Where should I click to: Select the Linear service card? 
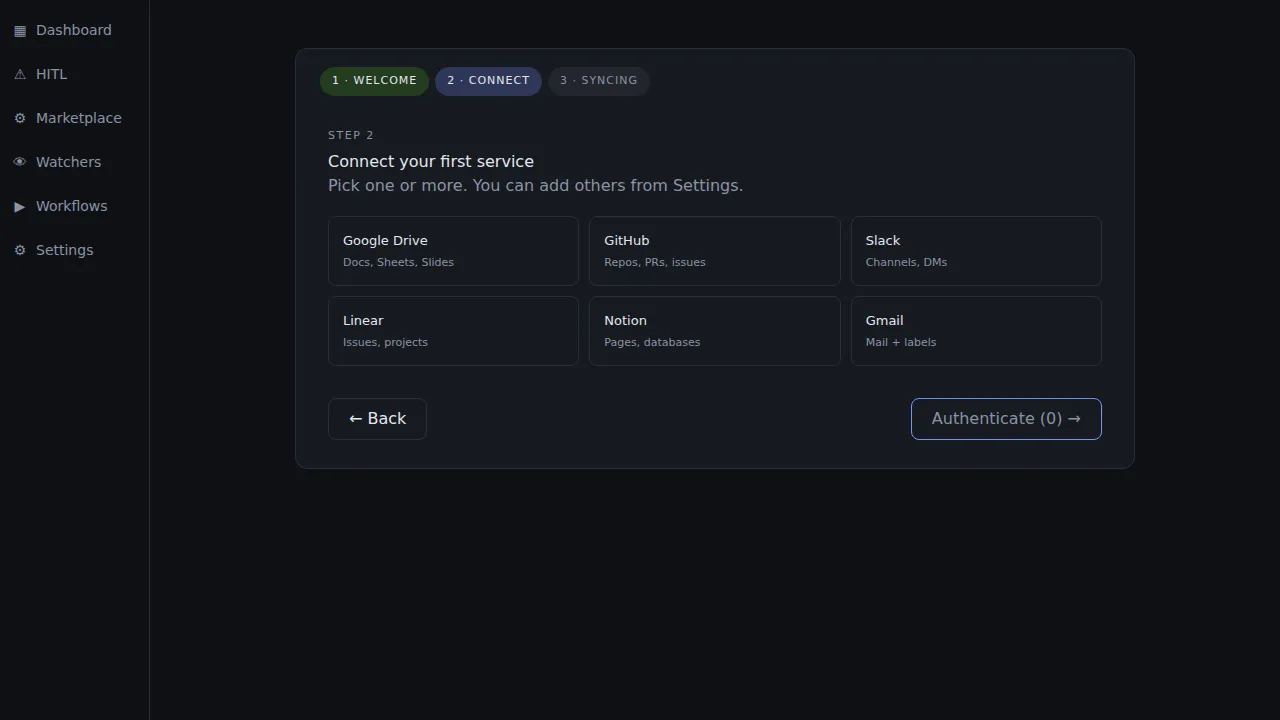[453, 331]
